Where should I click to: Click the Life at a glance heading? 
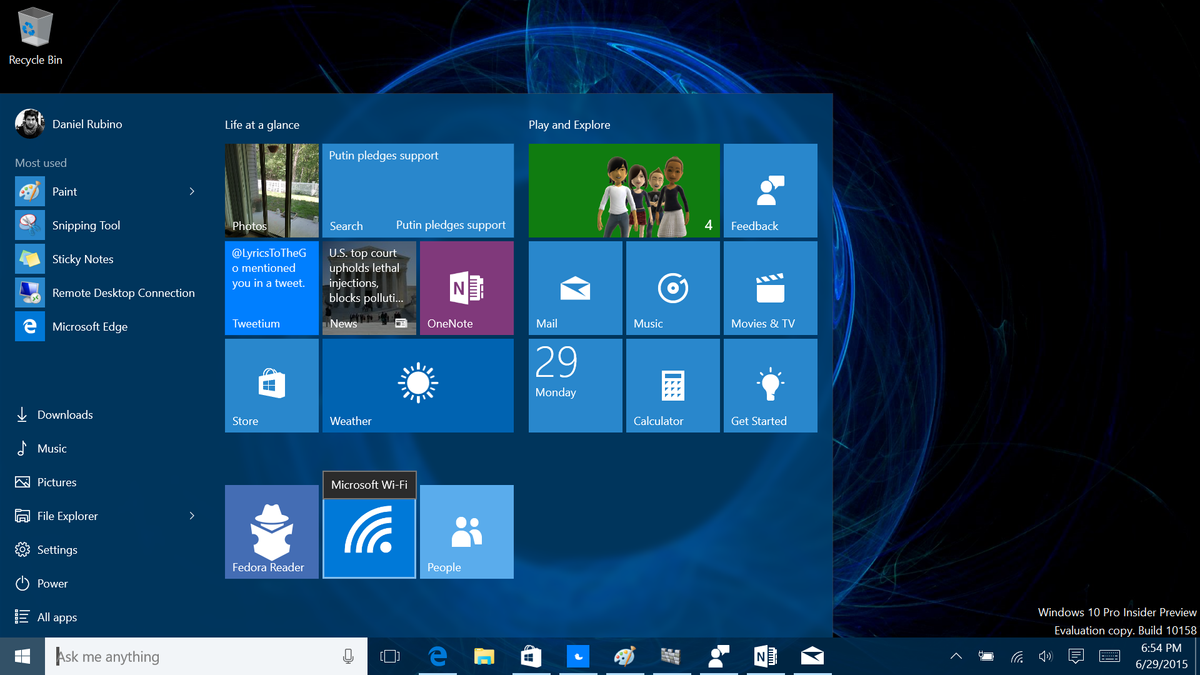262,125
